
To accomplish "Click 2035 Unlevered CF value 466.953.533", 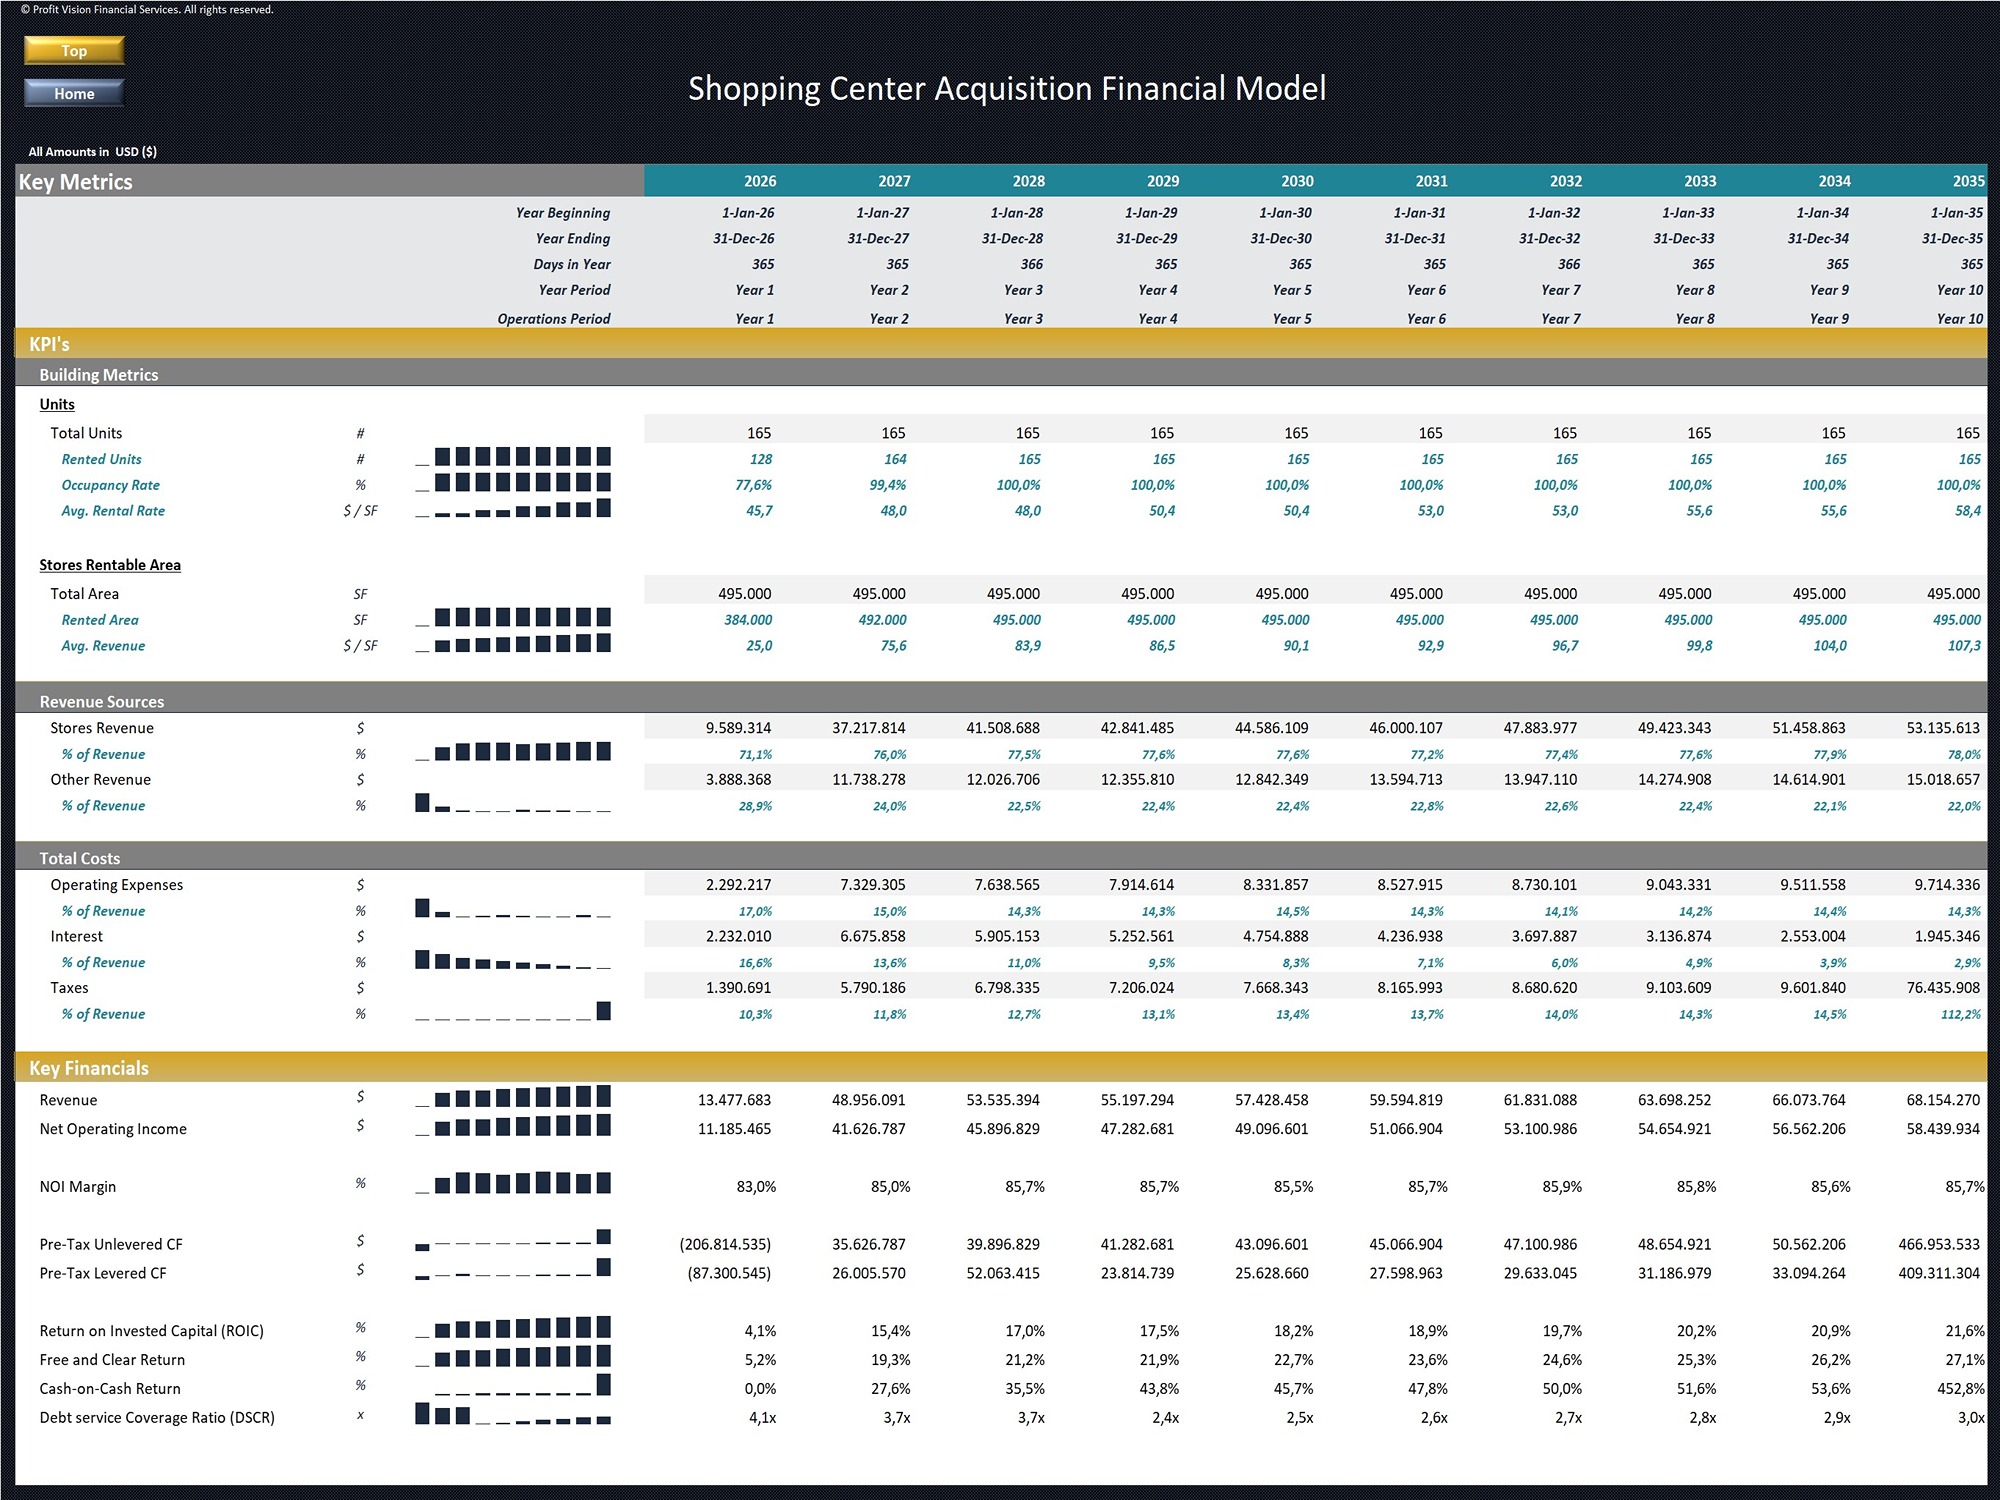I will coord(1939,1244).
